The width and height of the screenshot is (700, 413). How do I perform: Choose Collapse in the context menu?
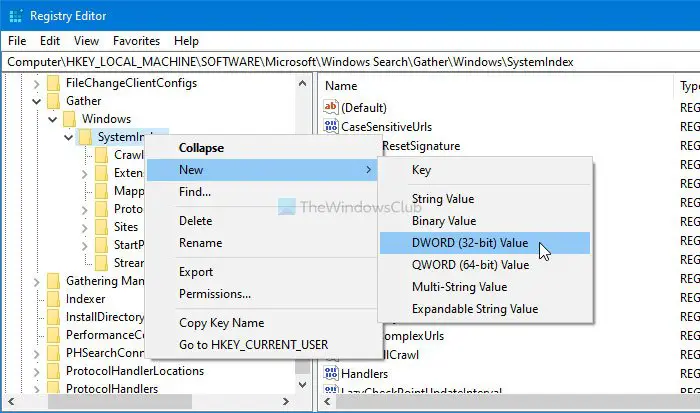tap(264, 148)
